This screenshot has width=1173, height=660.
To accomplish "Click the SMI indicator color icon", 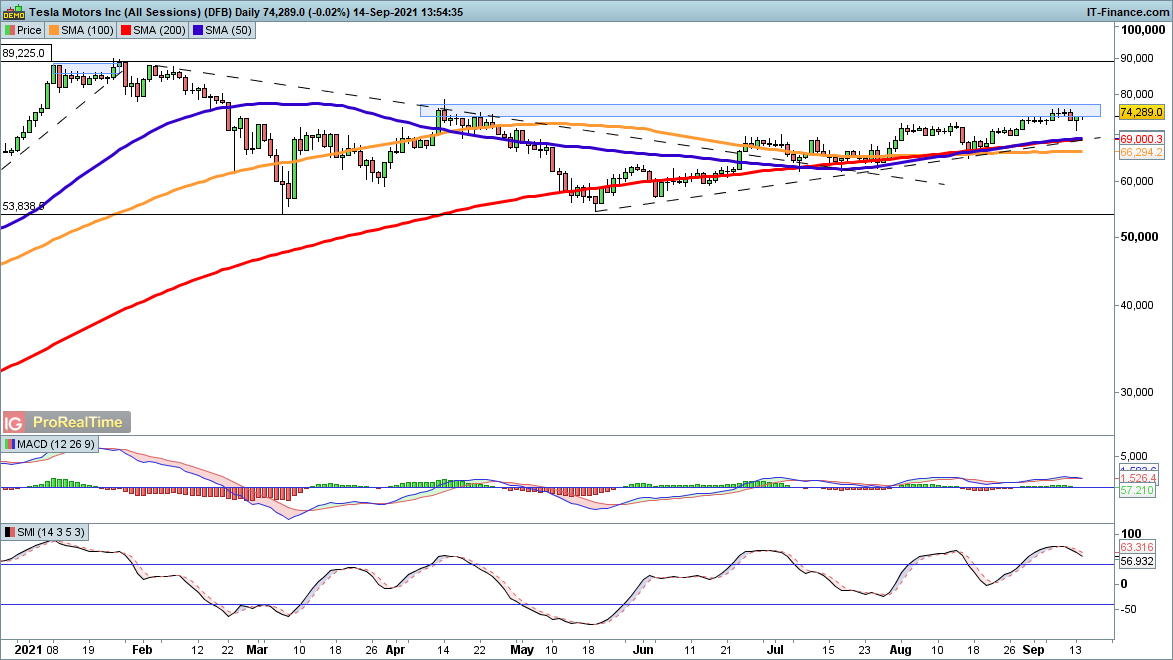I will pyautogui.click(x=10, y=533).
